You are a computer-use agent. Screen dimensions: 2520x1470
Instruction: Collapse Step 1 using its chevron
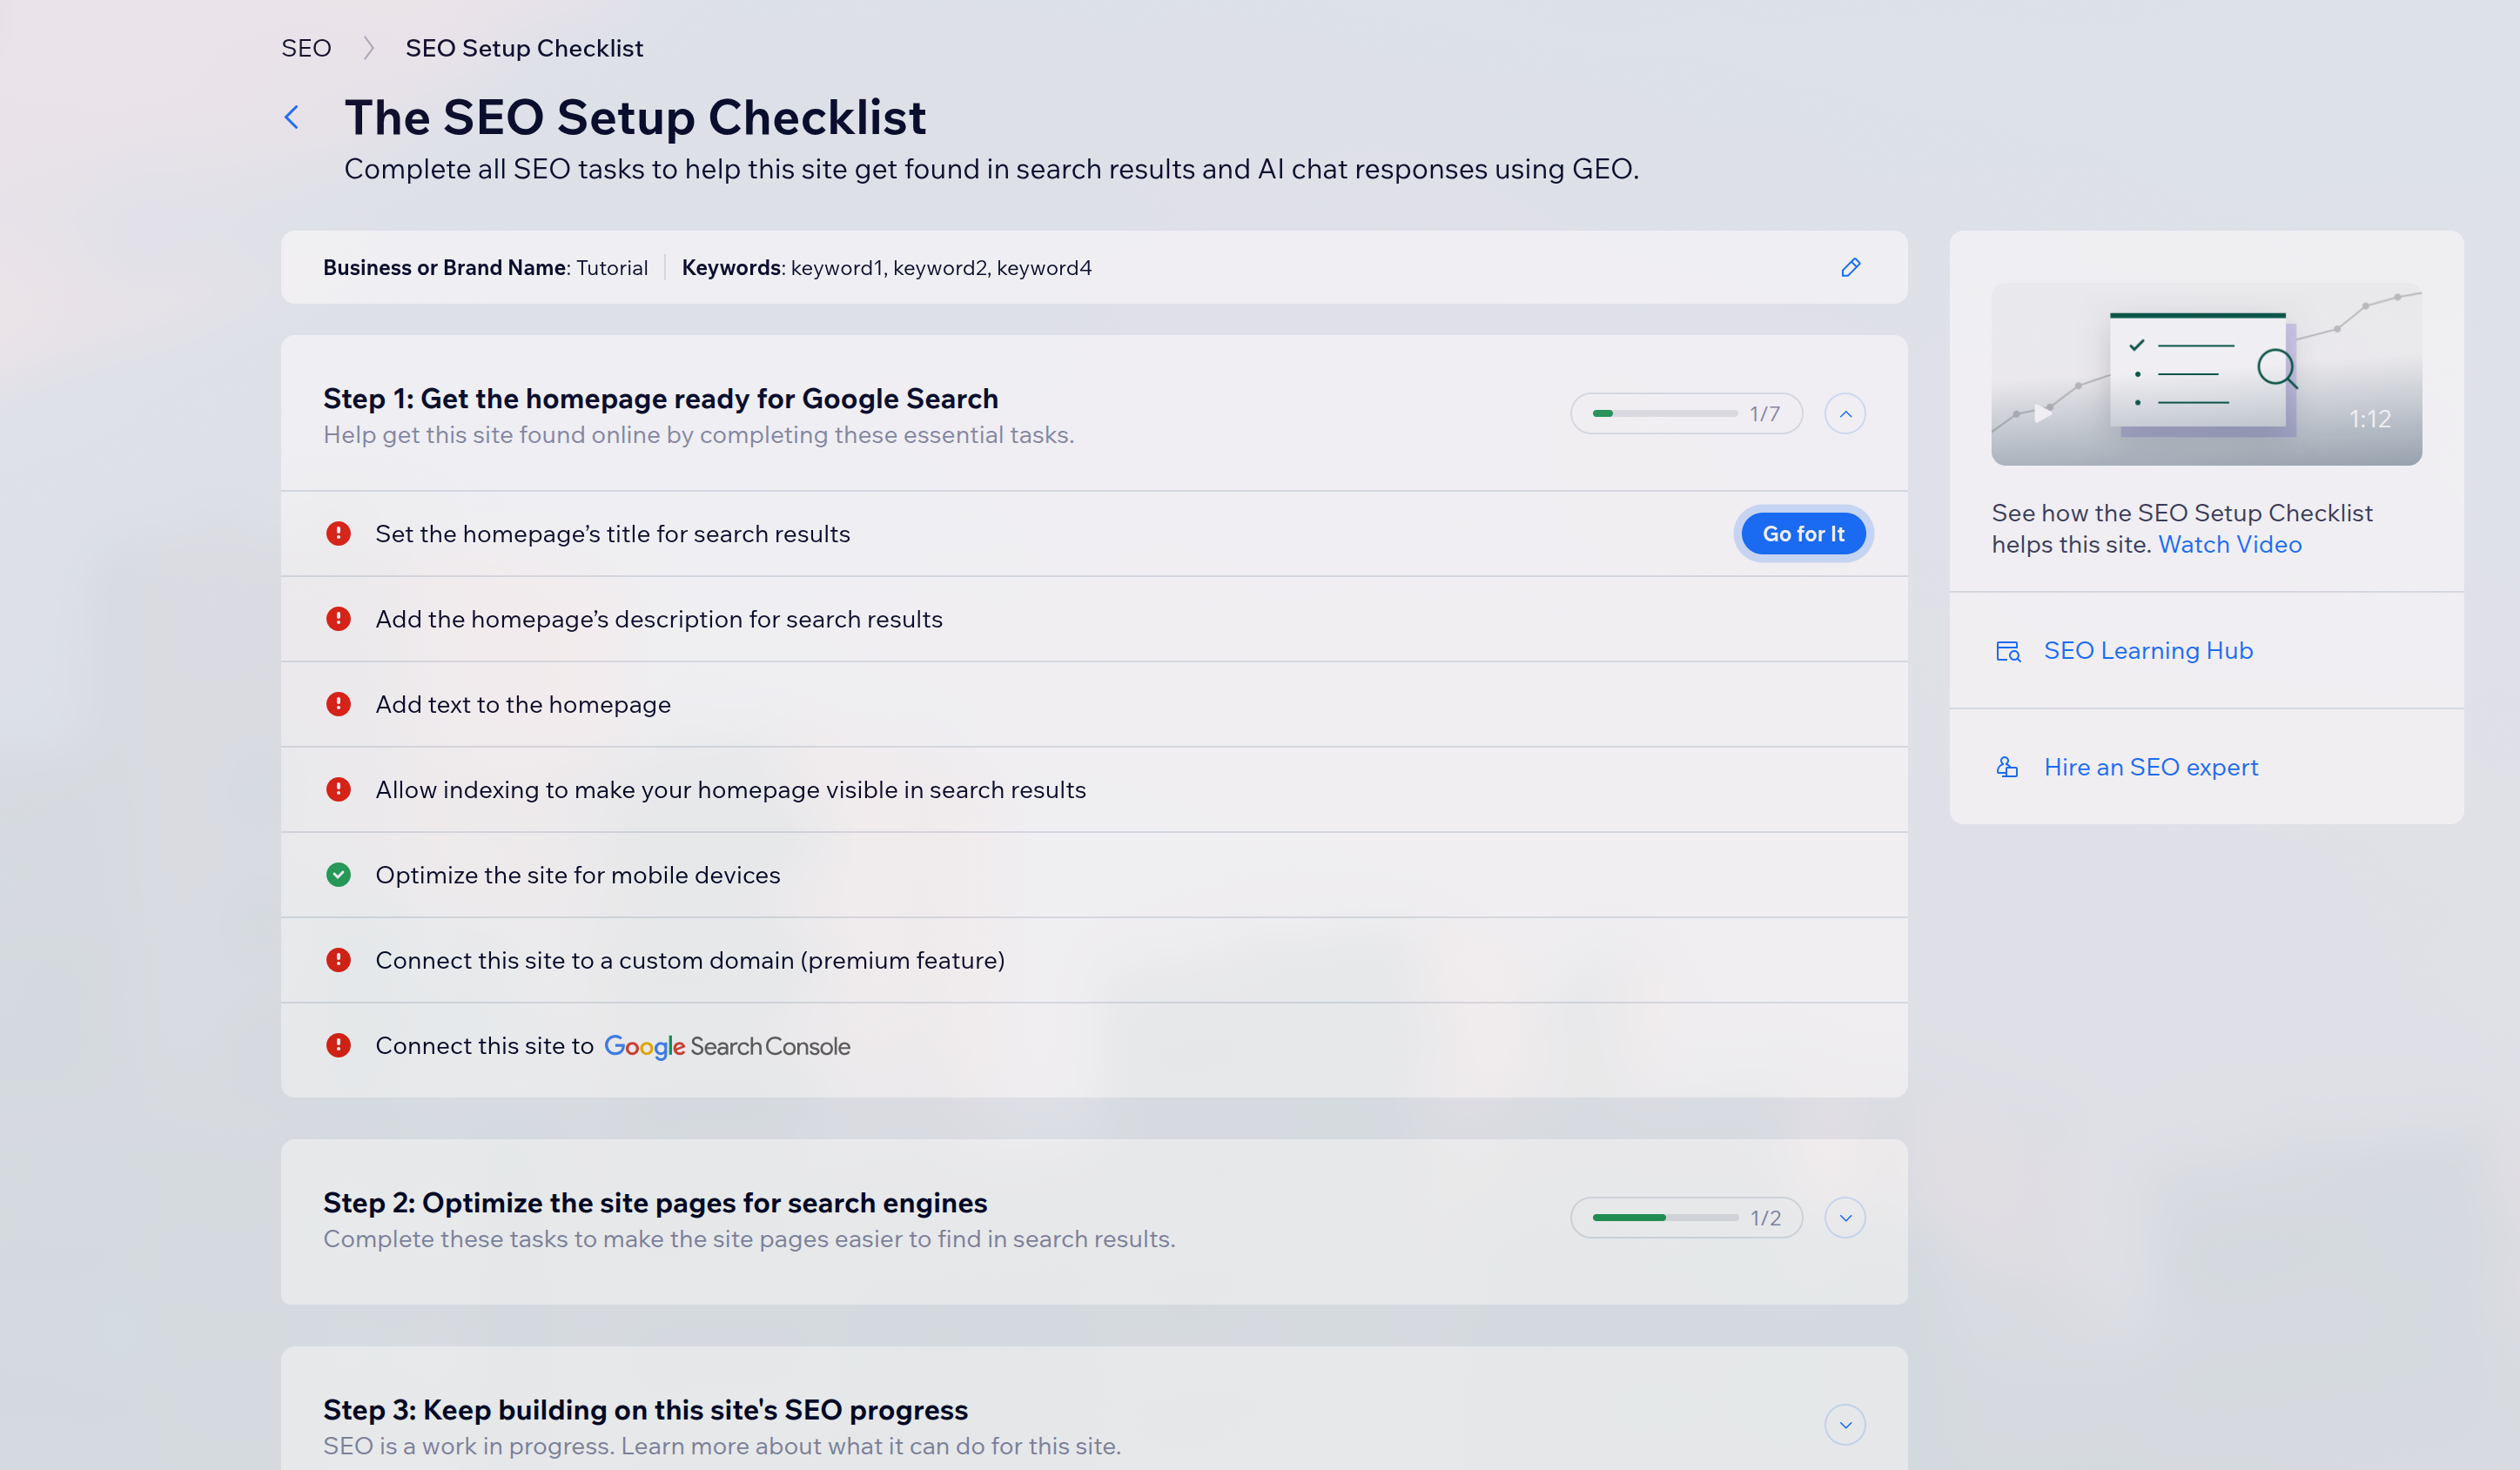click(1845, 413)
